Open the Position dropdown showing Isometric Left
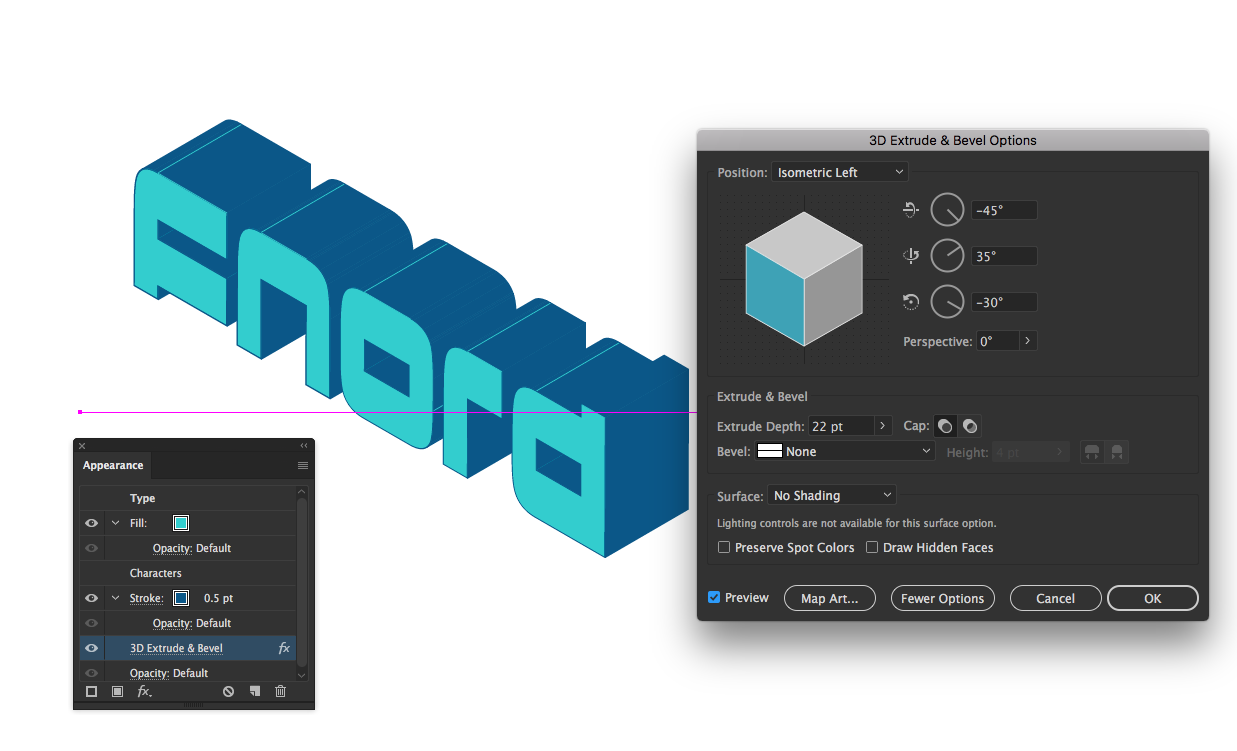The width and height of the screenshot is (1237, 751). pos(840,172)
